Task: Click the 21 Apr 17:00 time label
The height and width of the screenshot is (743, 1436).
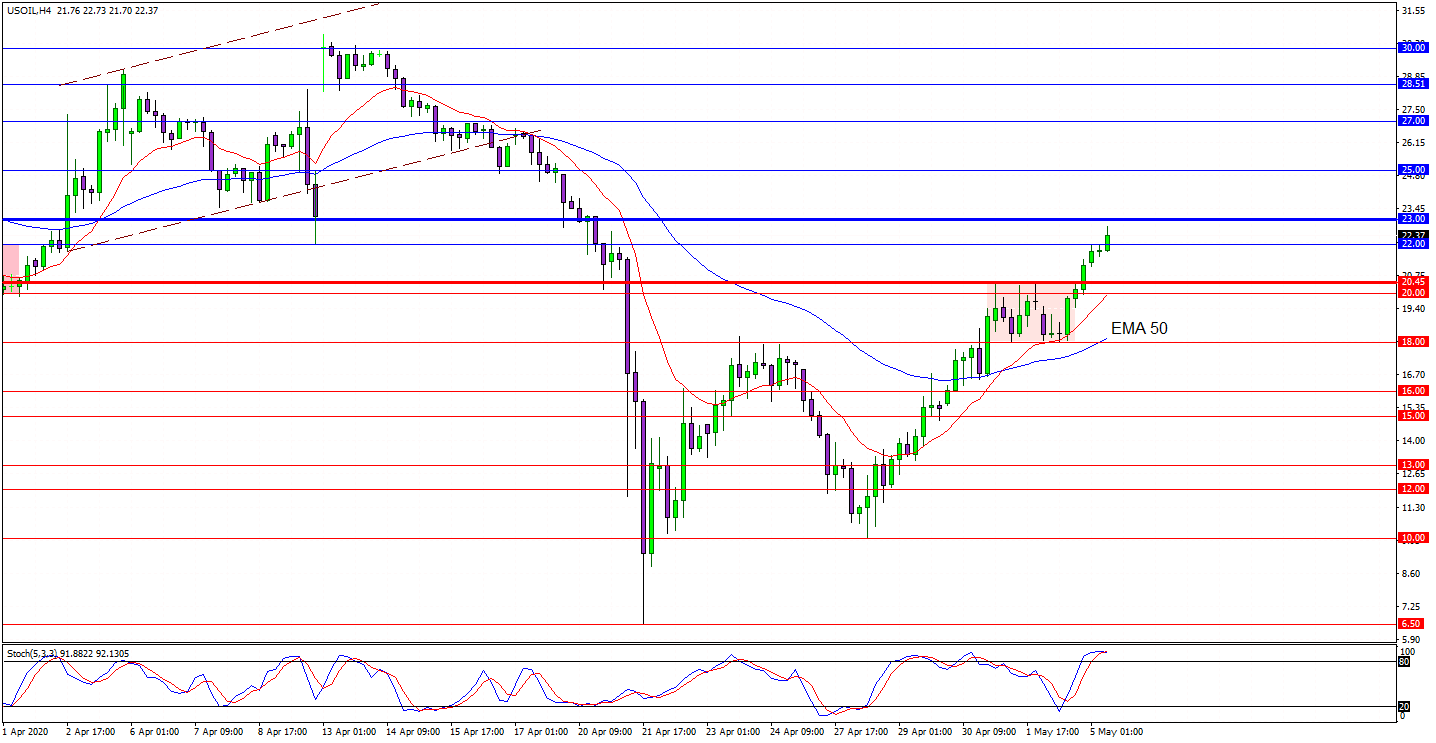Action: pyautogui.click(x=670, y=732)
